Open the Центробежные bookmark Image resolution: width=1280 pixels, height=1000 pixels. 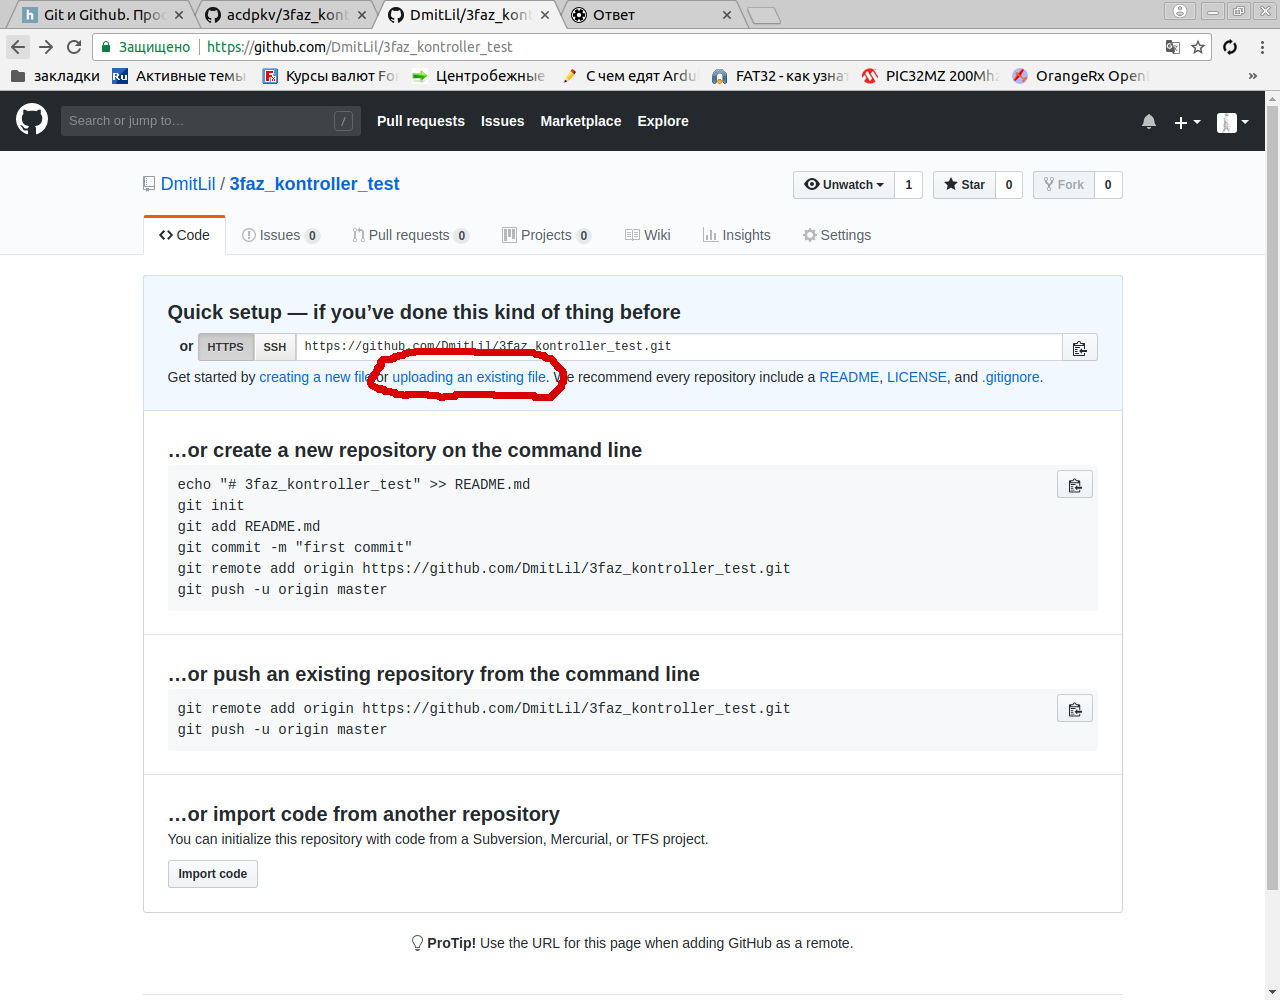pyautogui.click(x=478, y=76)
